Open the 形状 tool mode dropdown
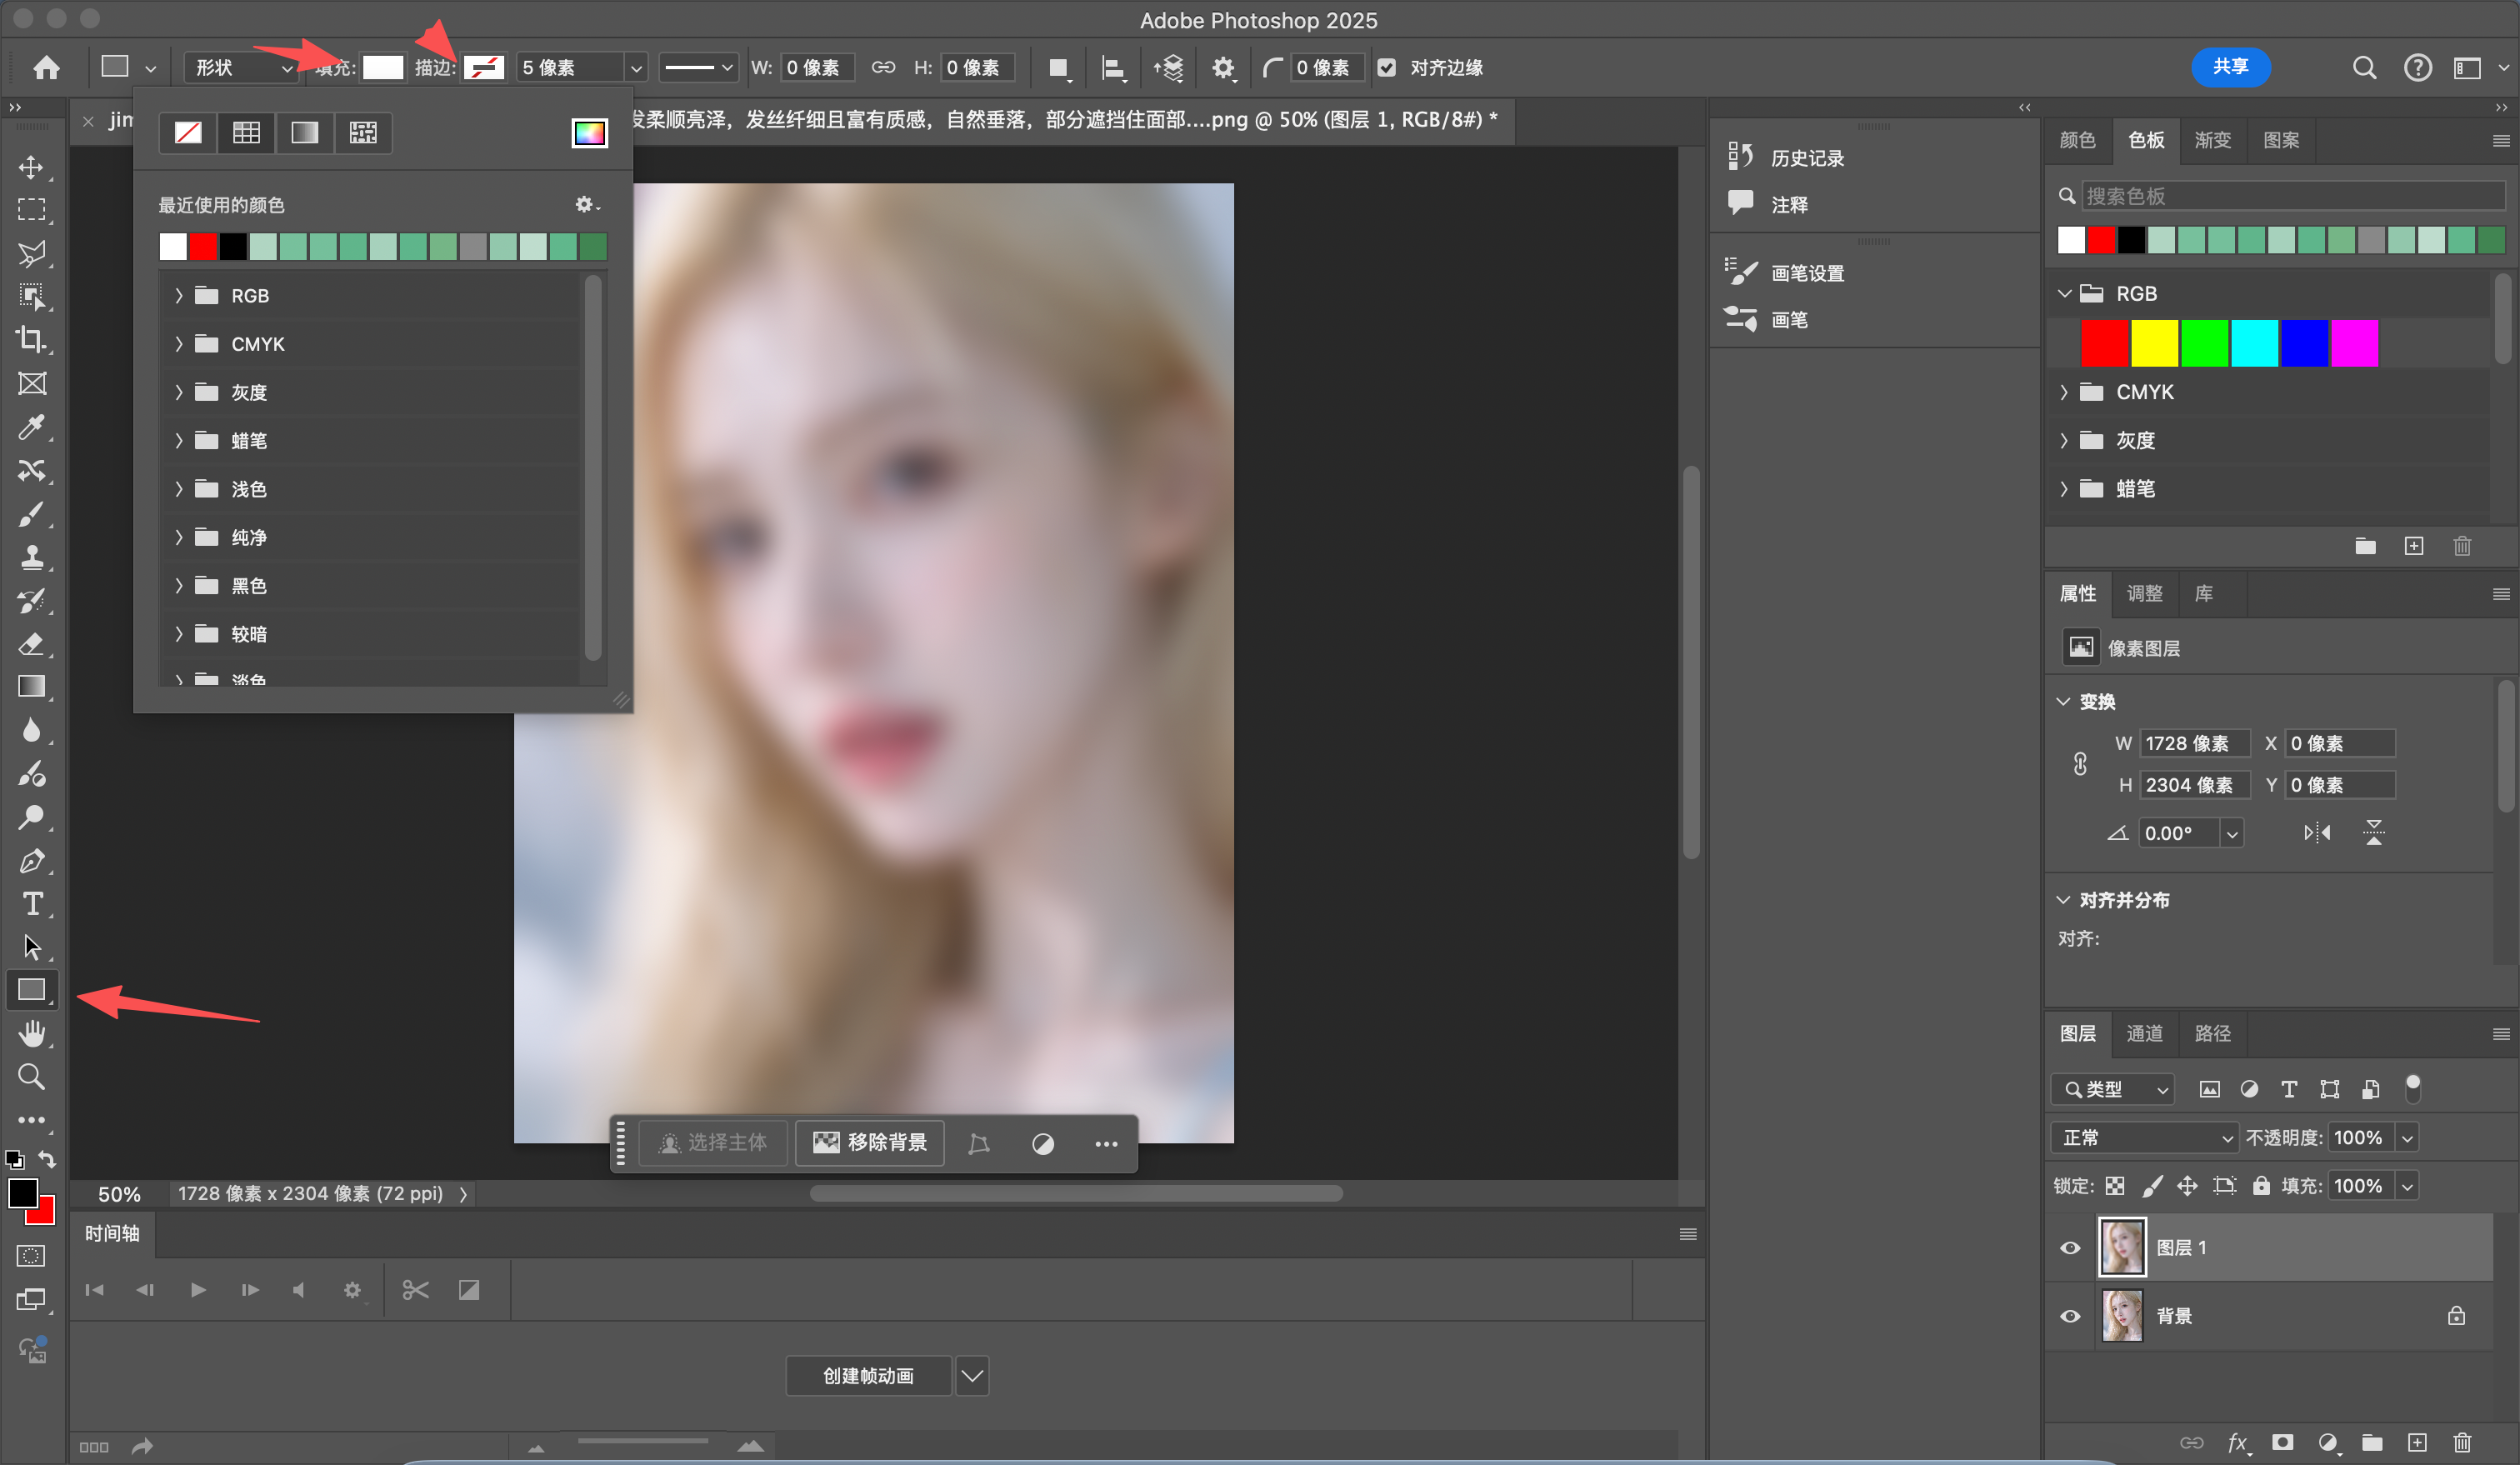Screen dimensions: 2520x1465 243,68
